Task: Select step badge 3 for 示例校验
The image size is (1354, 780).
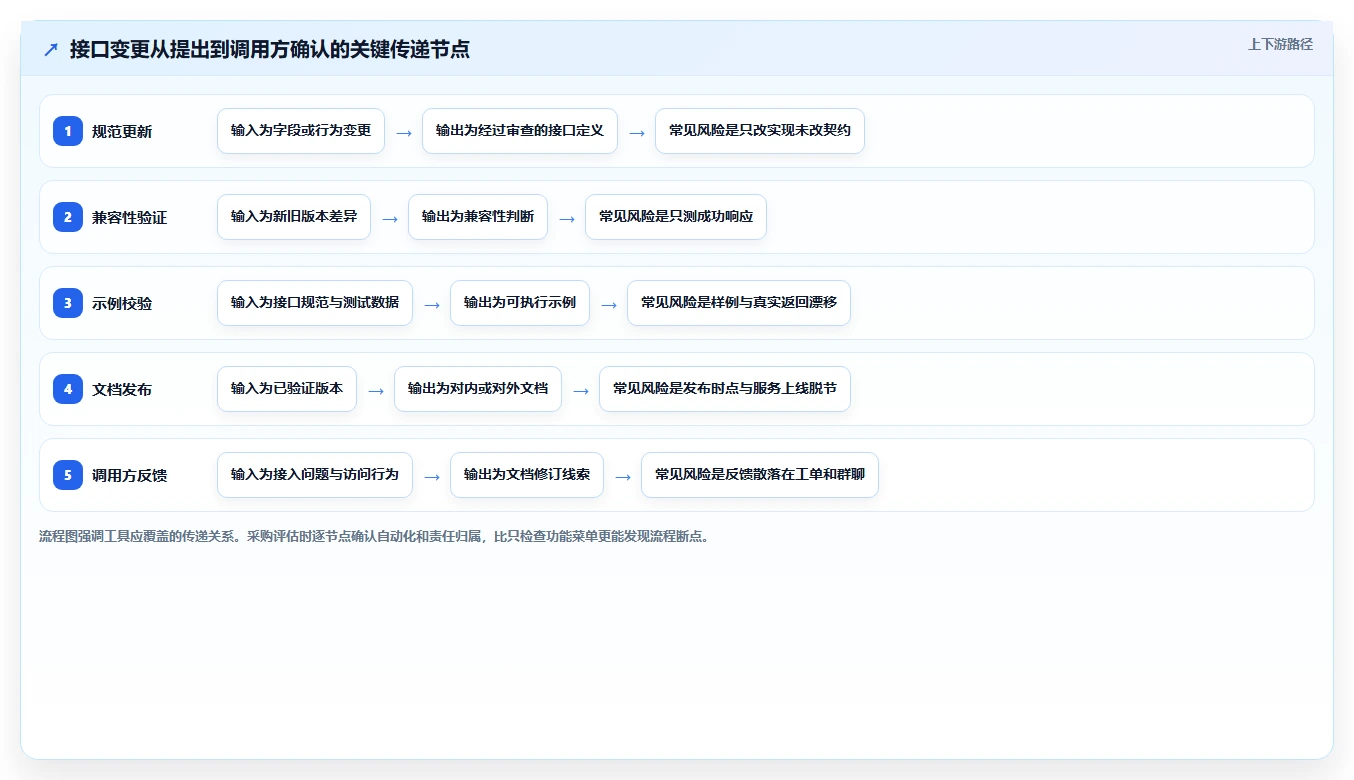Action: click(x=68, y=303)
